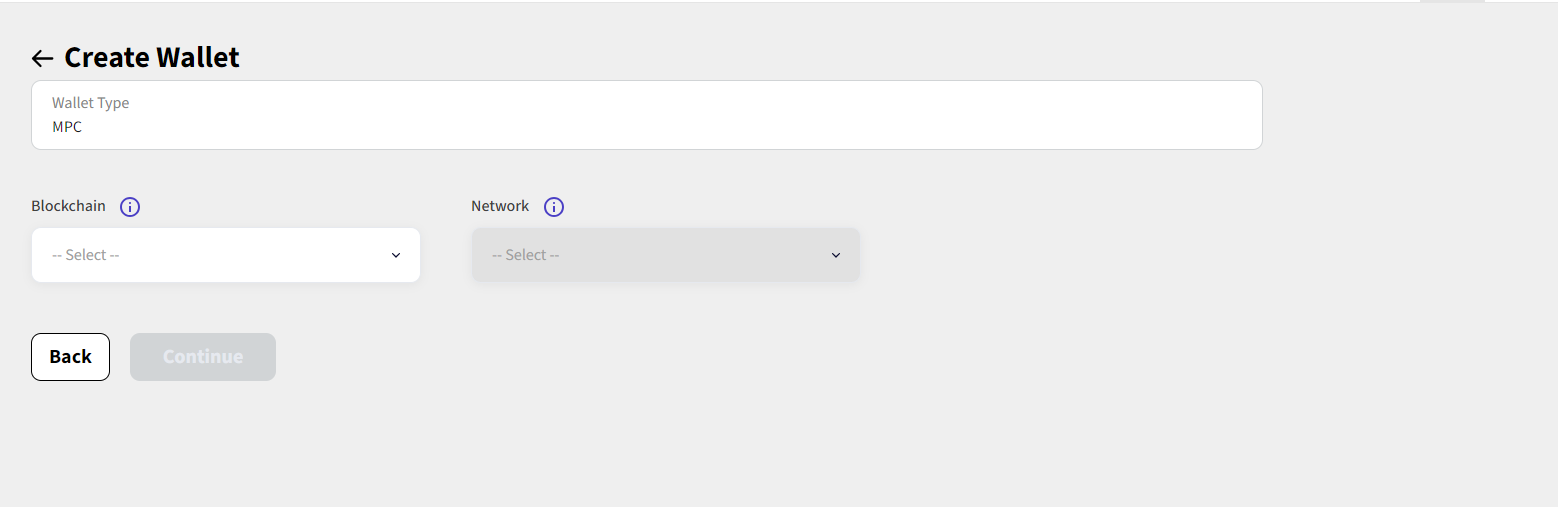The width and height of the screenshot is (1558, 507).
Task: Click the Wallet Type label text
Action: pos(90,103)
